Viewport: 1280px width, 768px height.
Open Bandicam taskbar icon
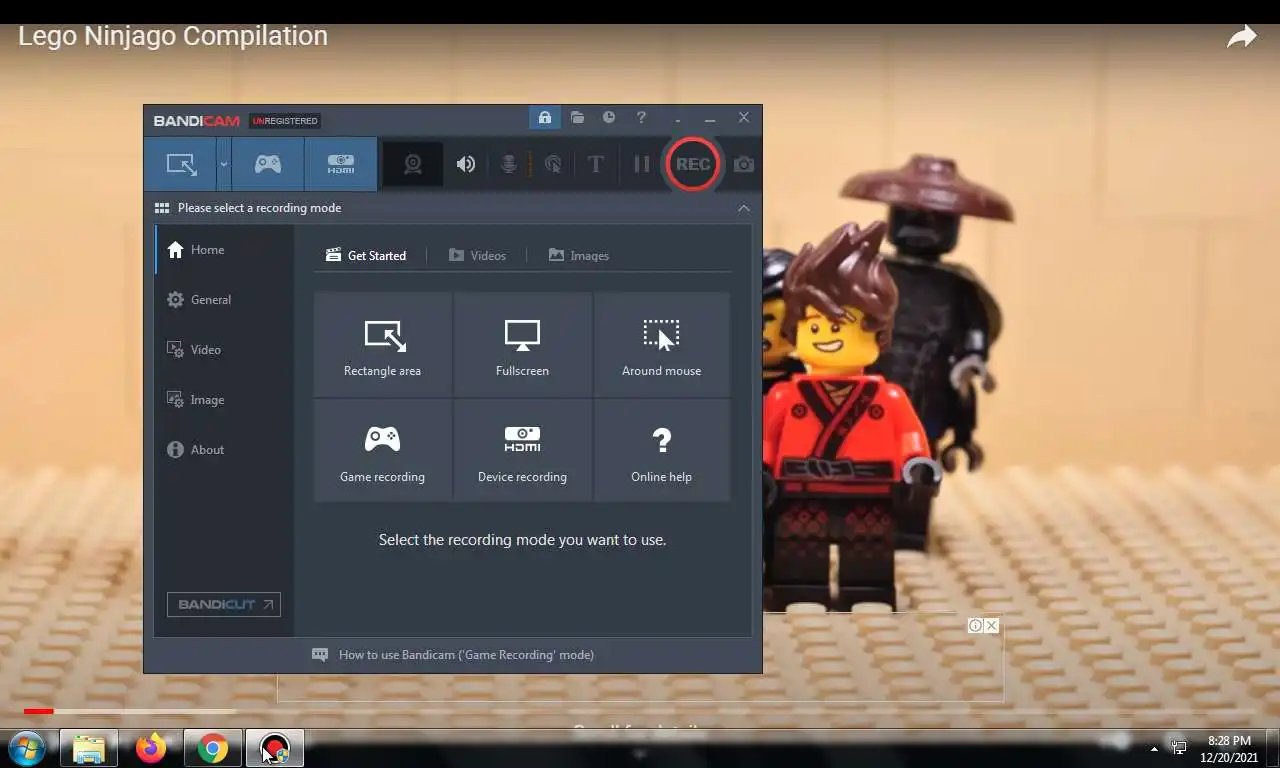click(275, 748)
